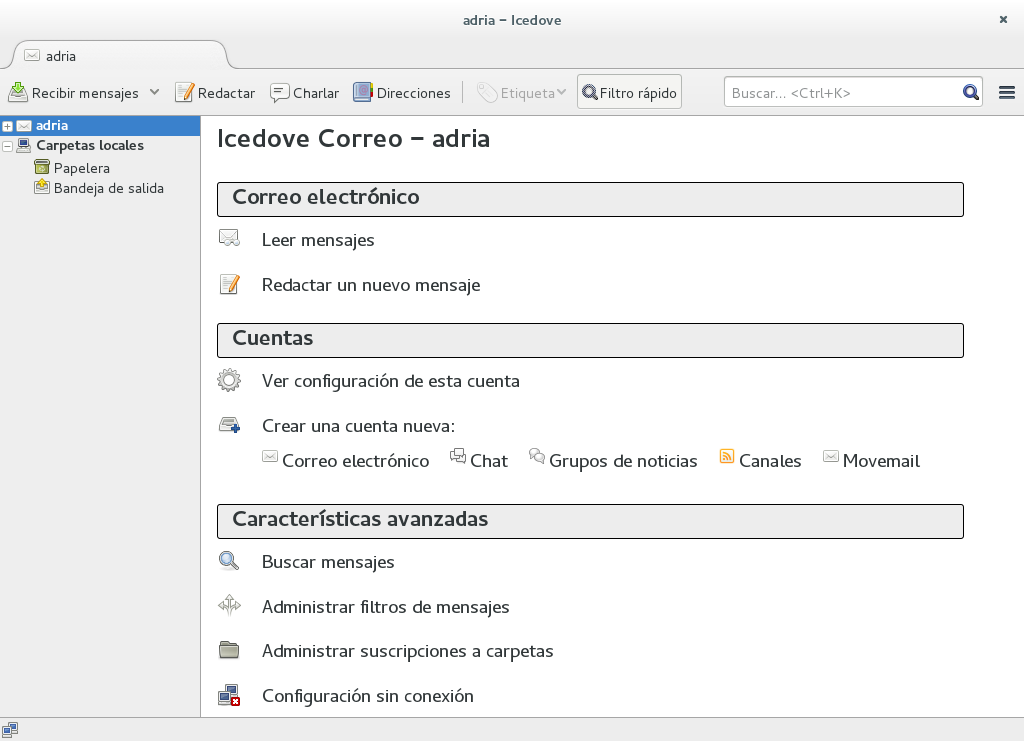Click the Leer mensajes link
This screenshot has width=1024, height=741.
(317, 240)
